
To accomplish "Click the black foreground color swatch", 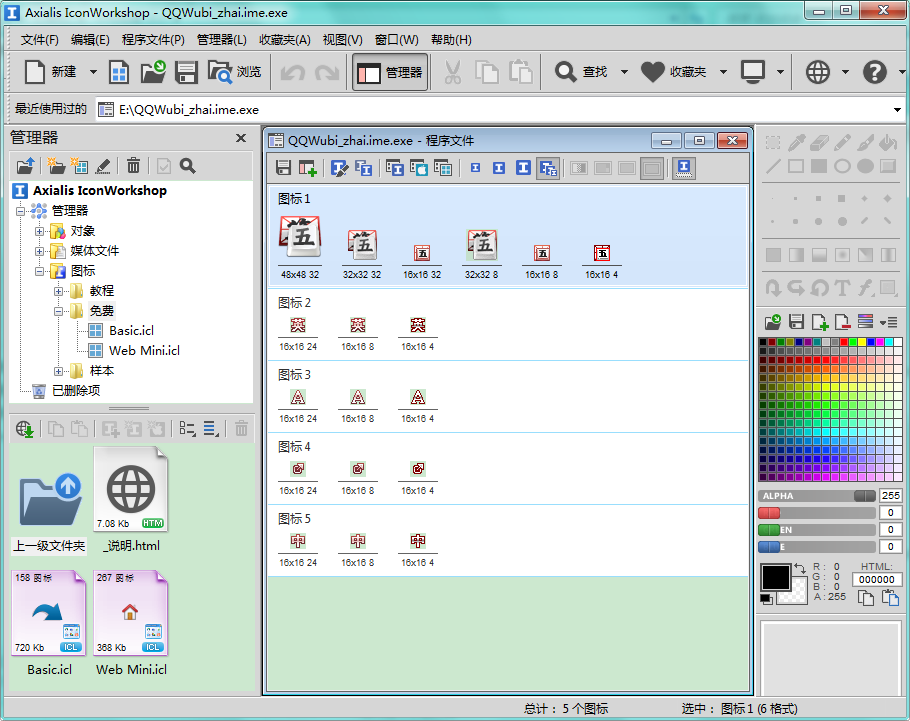I will [x=775, y=578].
